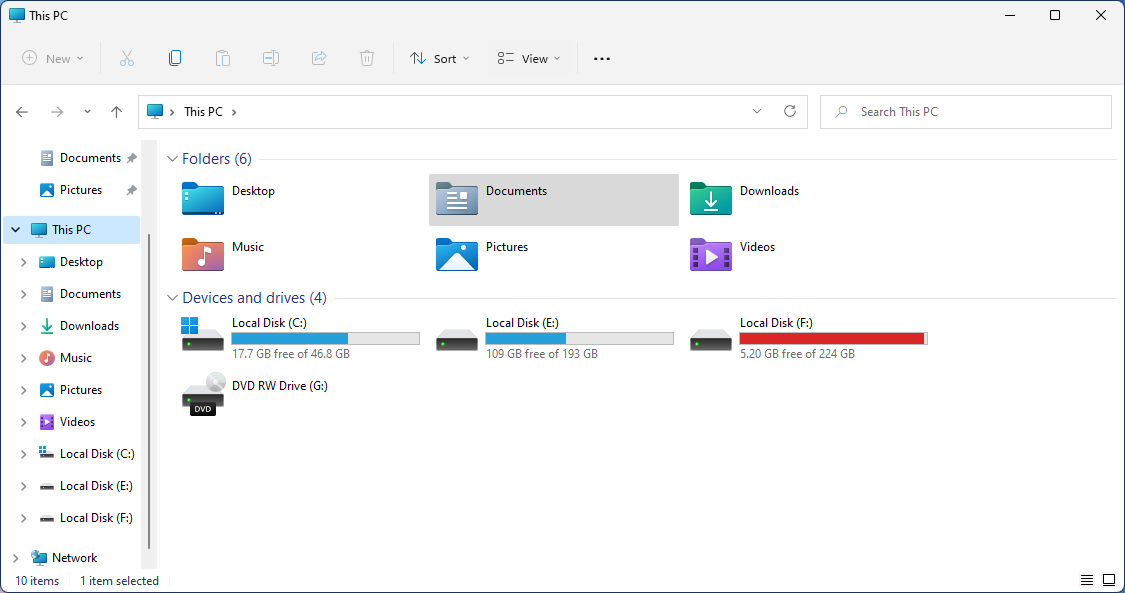Open the Sort dropdown menu
The height and width of the screenshot is (593, 1125).
tap(439, 59)
